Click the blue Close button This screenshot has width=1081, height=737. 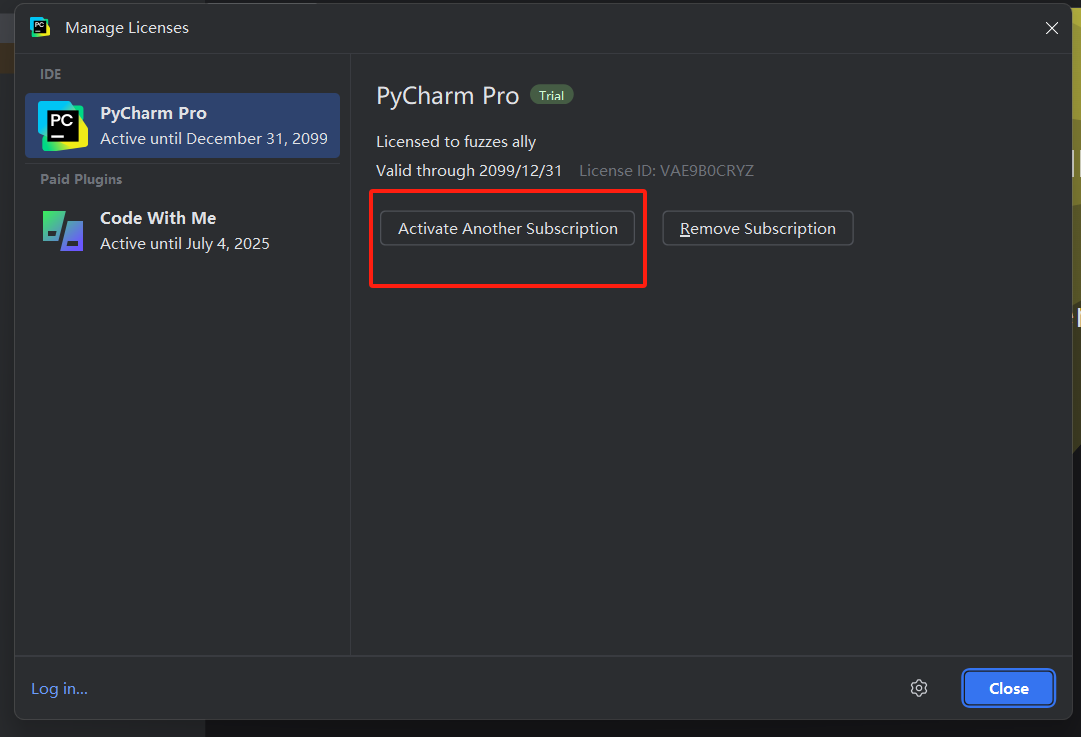pyautogui.click(x=1009, y=688)
